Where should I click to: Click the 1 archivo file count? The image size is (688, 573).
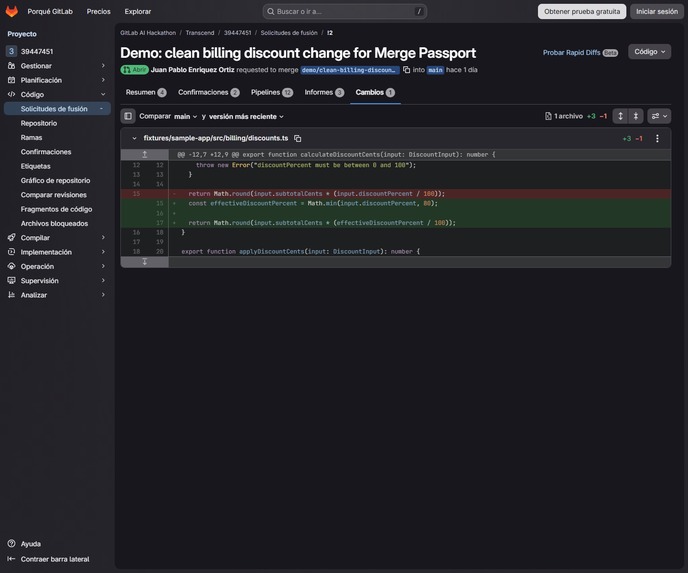coord(564,116)
